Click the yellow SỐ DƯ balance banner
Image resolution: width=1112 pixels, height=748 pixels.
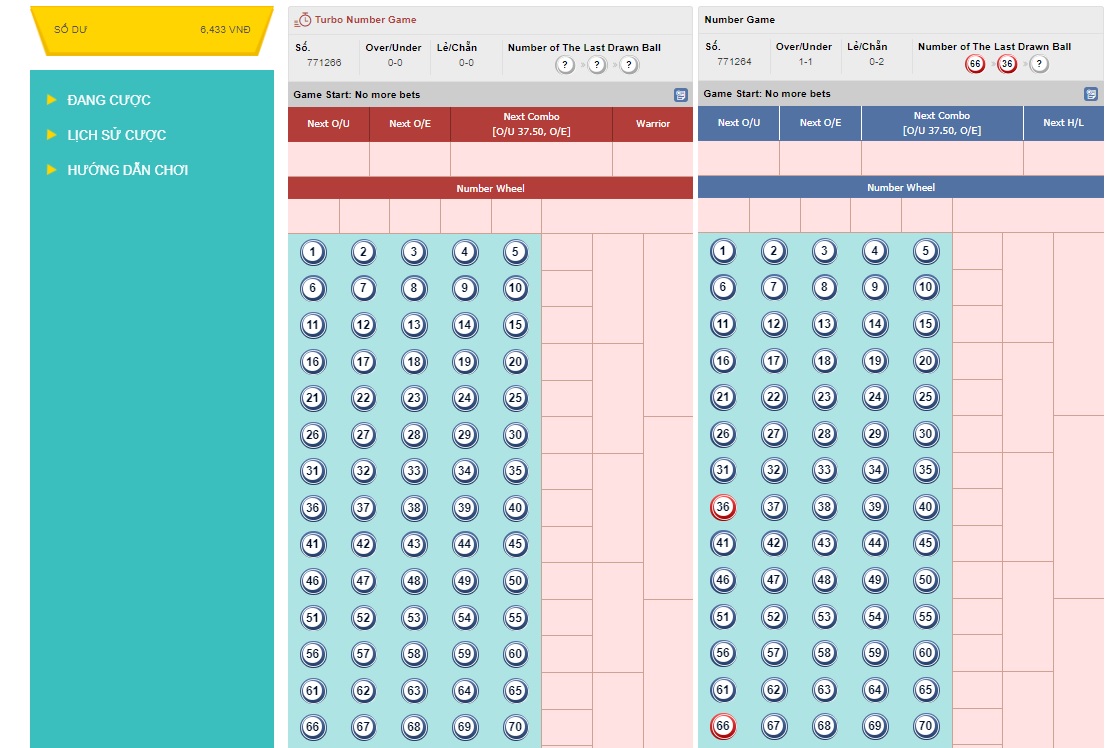(152, 30)
